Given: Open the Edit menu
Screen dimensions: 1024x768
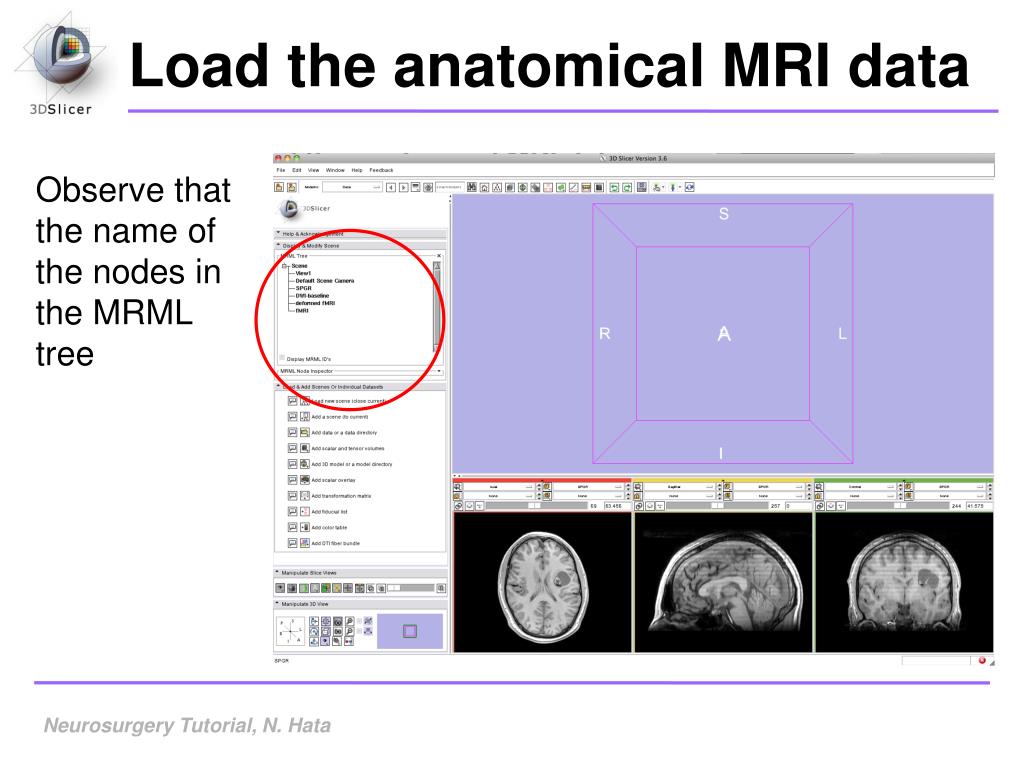Looking at the screenshot, I should 296,170.
